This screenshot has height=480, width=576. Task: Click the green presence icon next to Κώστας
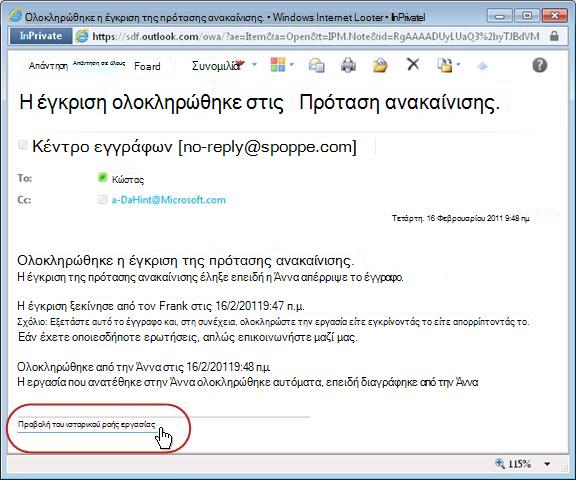(x=102, y=178)
